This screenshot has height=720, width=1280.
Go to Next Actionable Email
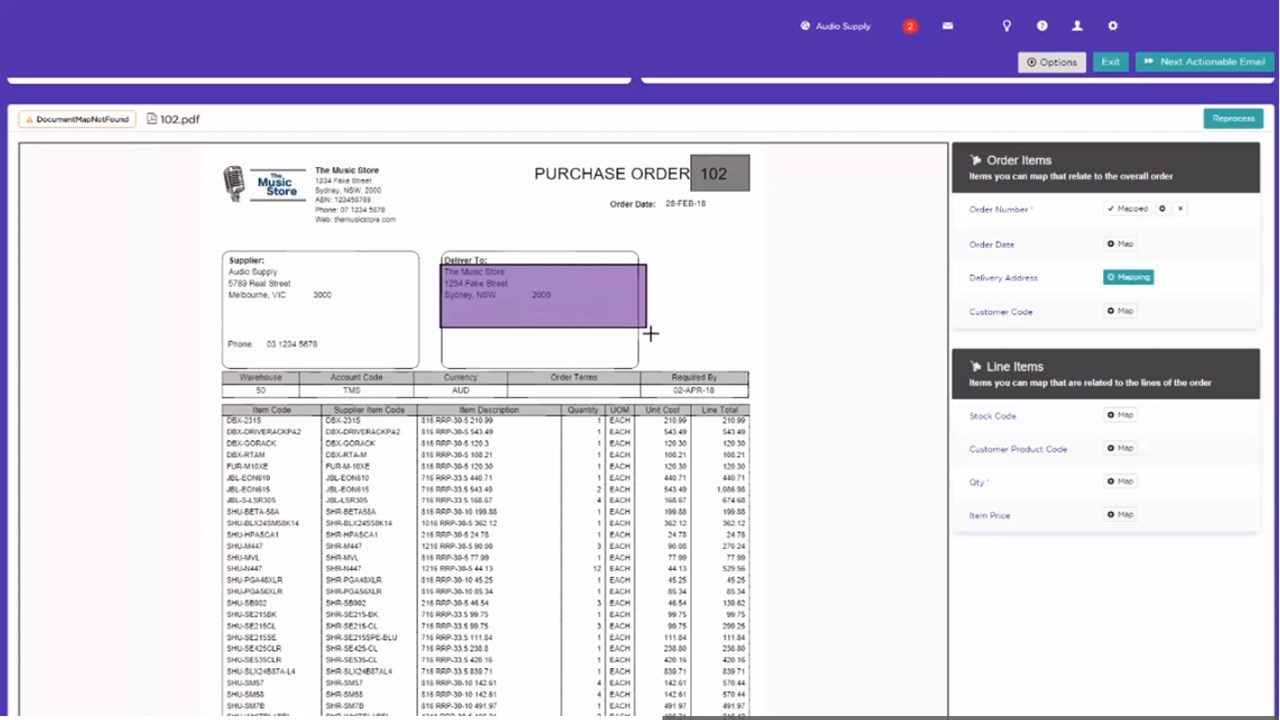coord(1205,62)
